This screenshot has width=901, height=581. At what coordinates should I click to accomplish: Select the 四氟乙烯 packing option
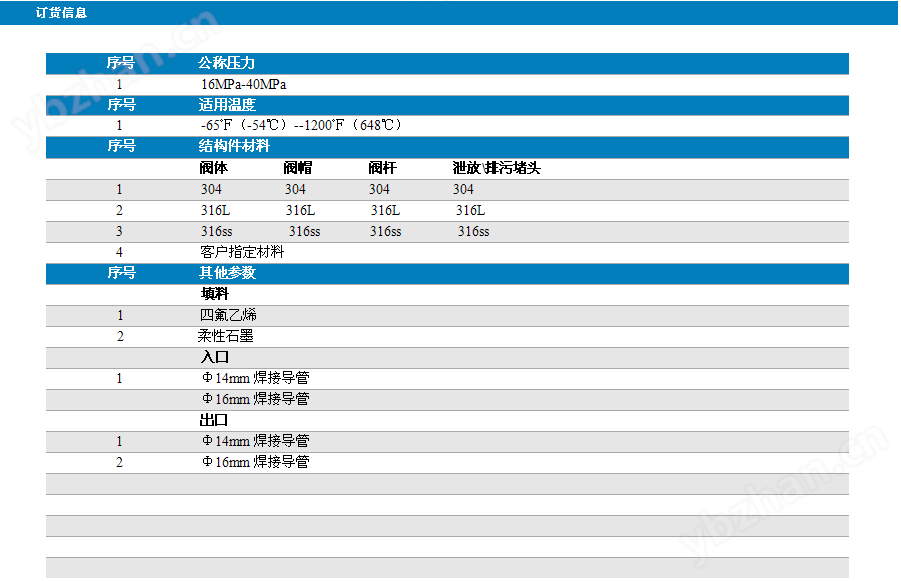pyautogui.click(x=228, y=315)
